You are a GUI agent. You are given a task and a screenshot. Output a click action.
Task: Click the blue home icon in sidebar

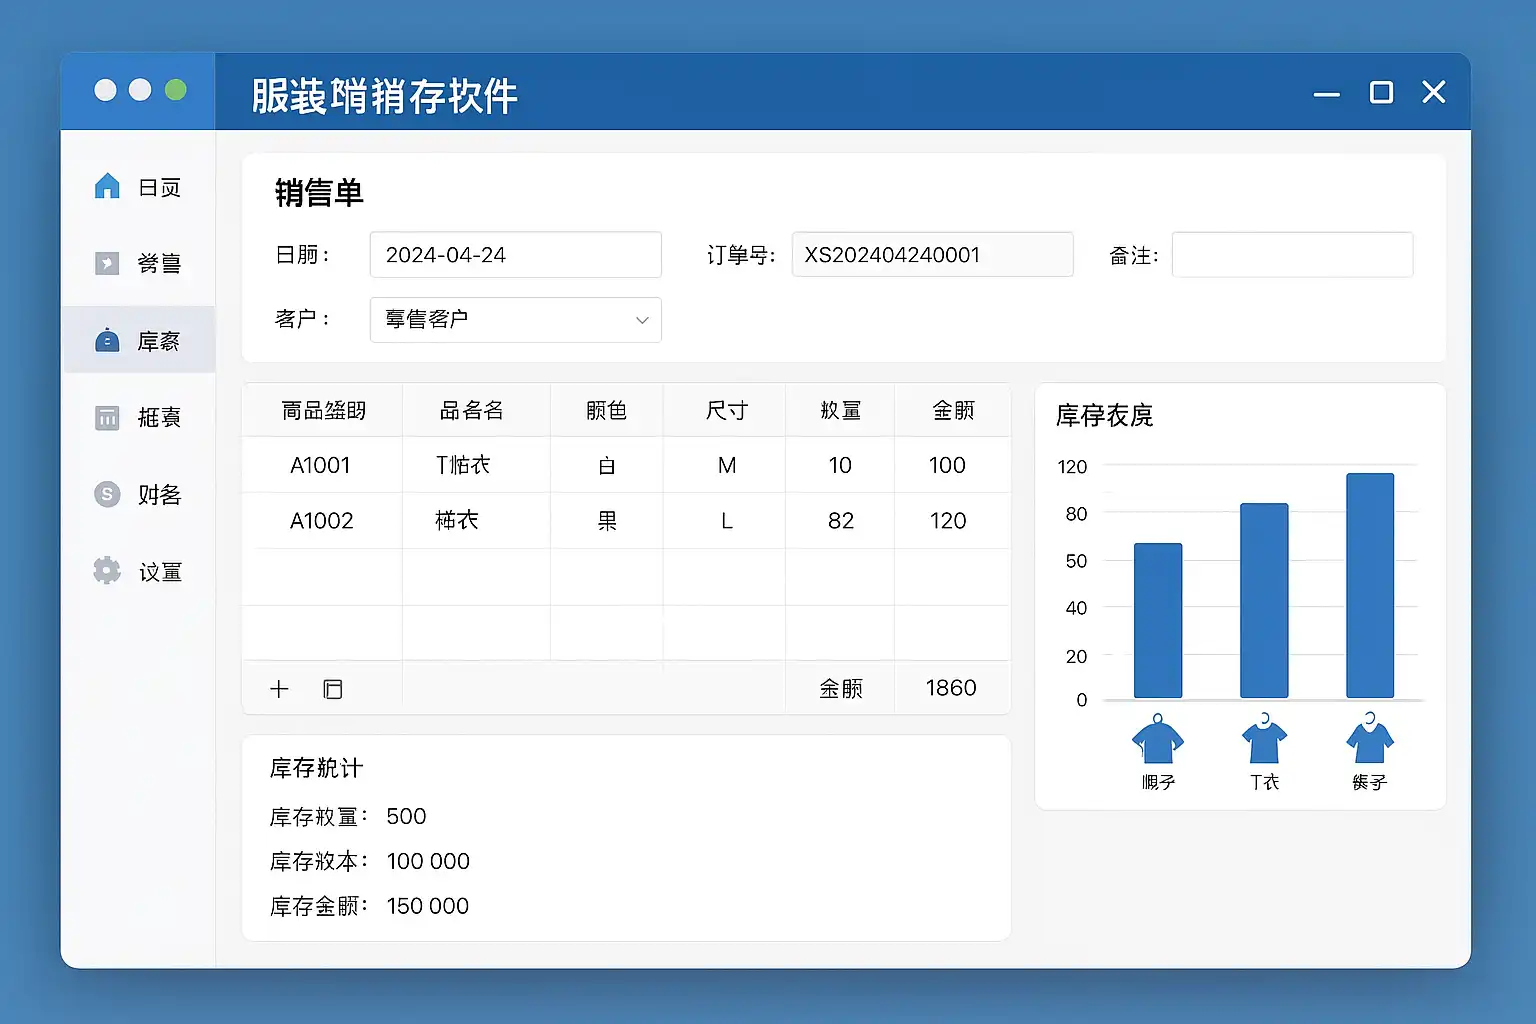107,187
